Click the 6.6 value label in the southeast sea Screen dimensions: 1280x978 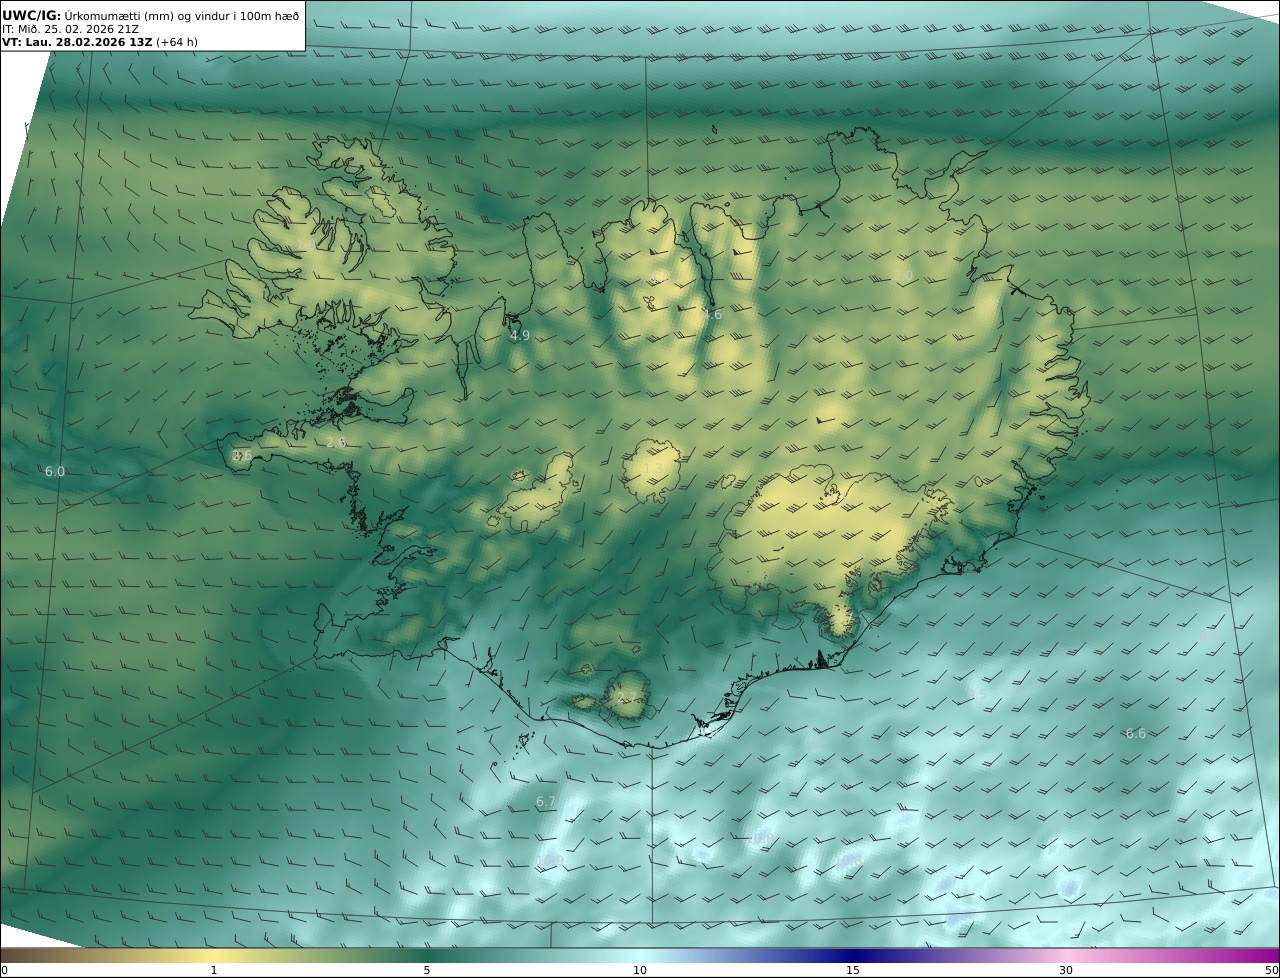1136,733
